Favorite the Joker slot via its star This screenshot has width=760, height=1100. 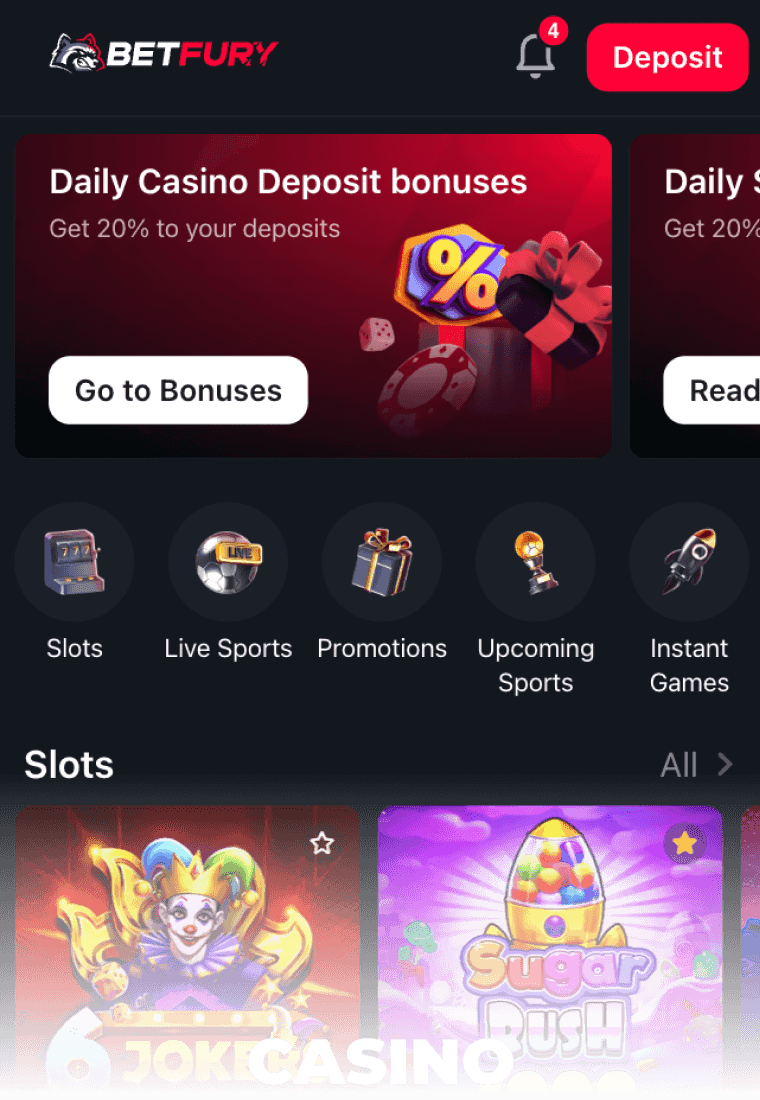click(x=322, y=843)
